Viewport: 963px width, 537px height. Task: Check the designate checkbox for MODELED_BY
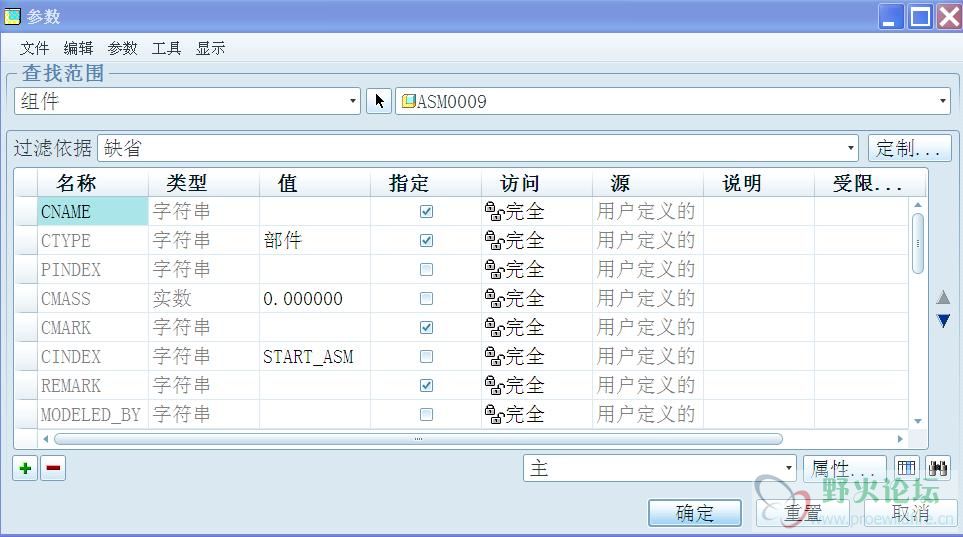pos(426,414)
